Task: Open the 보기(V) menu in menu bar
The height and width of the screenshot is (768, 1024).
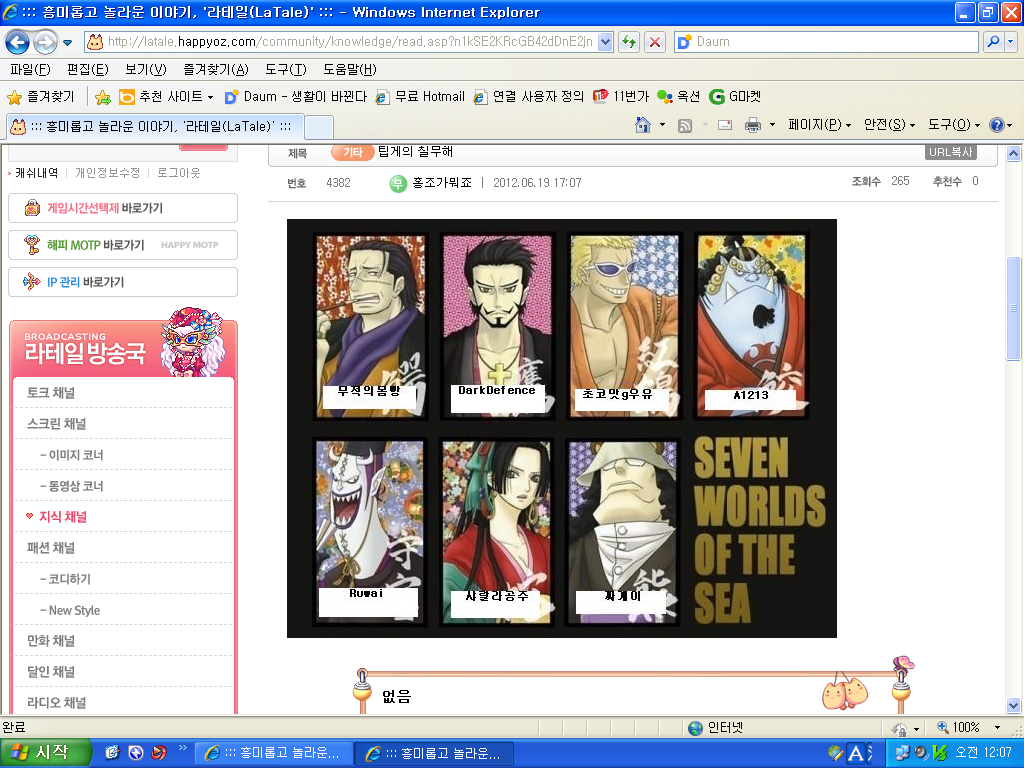Action: click(x=144, y=69)
